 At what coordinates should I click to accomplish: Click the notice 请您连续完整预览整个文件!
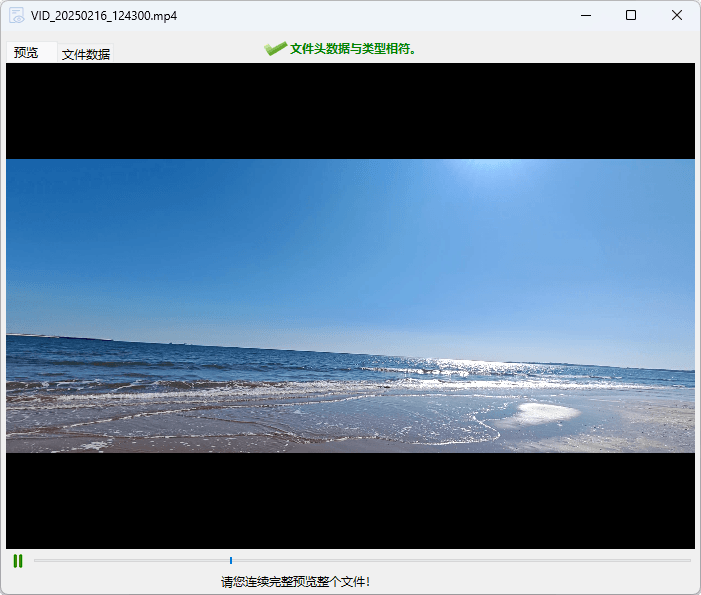(296, 582)
